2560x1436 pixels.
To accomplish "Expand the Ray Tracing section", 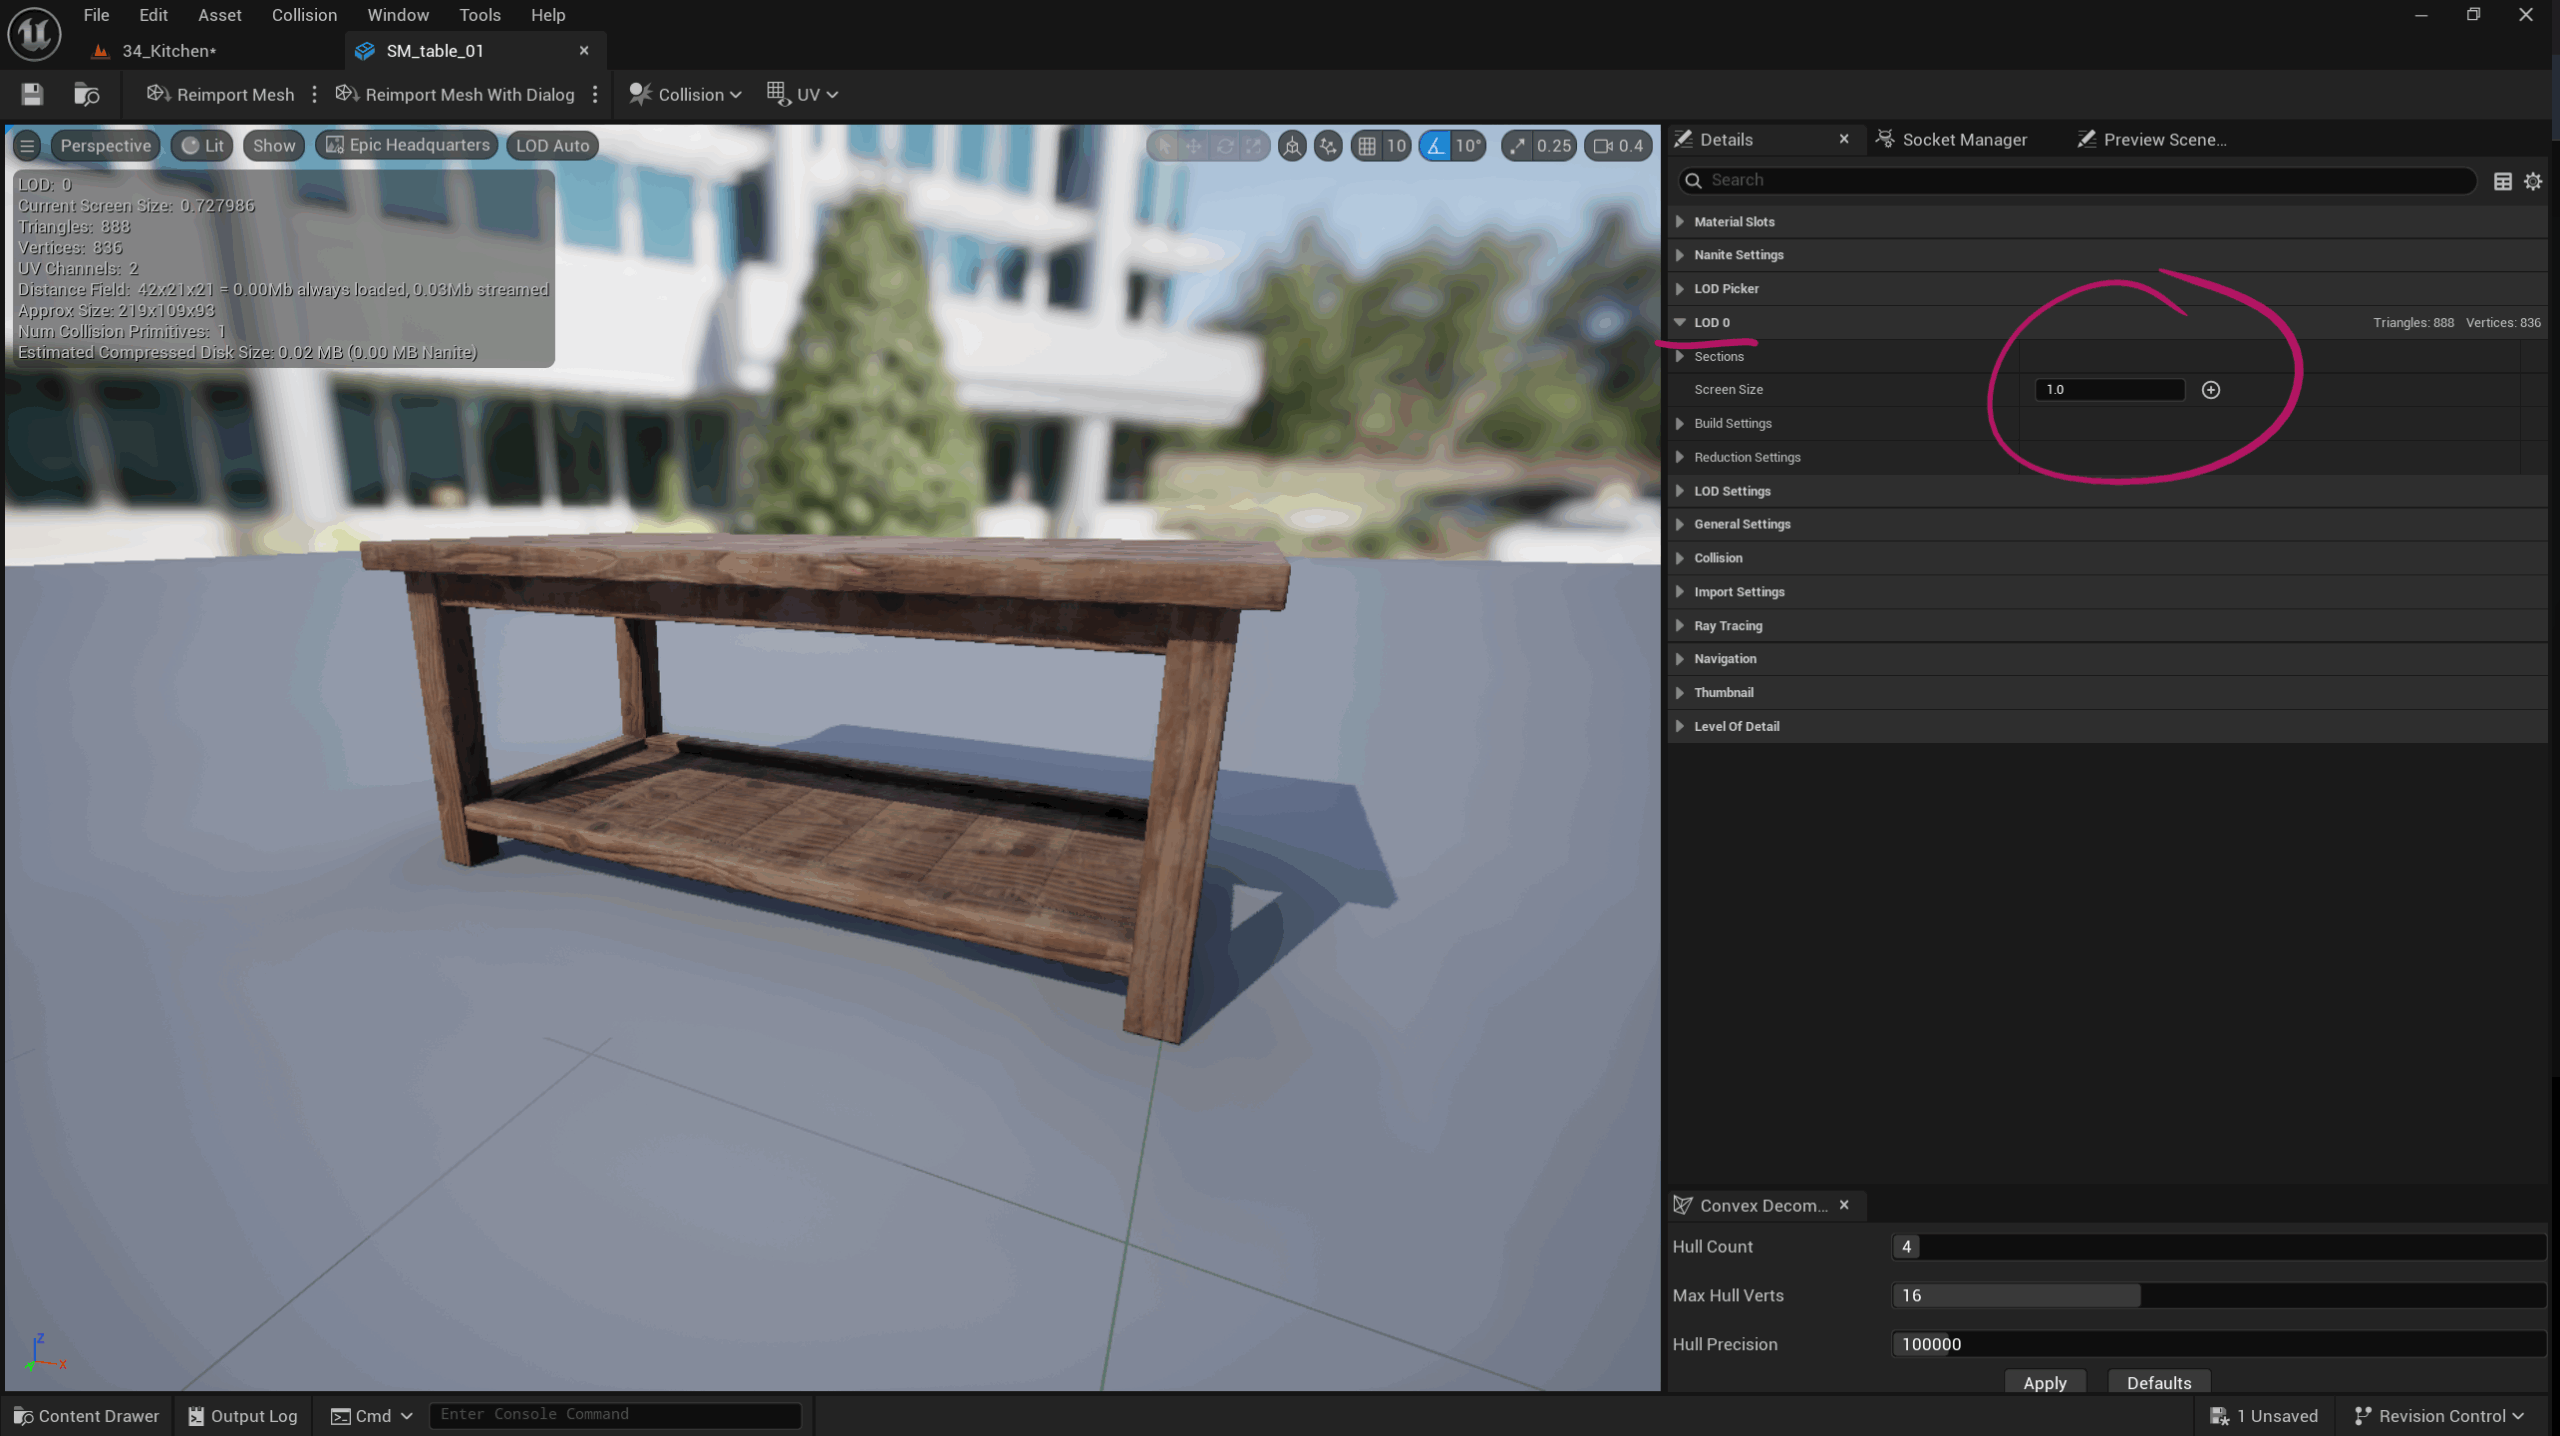I will click(x=1680, y=627).
